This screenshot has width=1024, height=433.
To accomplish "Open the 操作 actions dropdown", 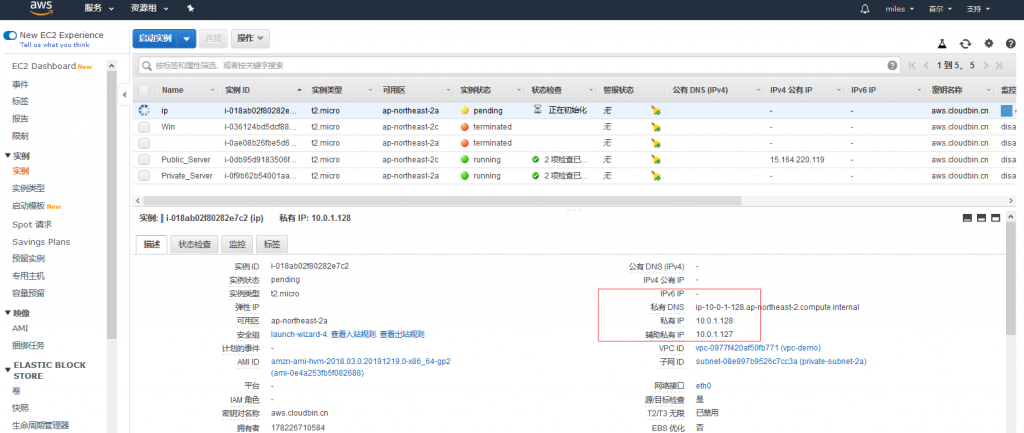I will (250, 39).
